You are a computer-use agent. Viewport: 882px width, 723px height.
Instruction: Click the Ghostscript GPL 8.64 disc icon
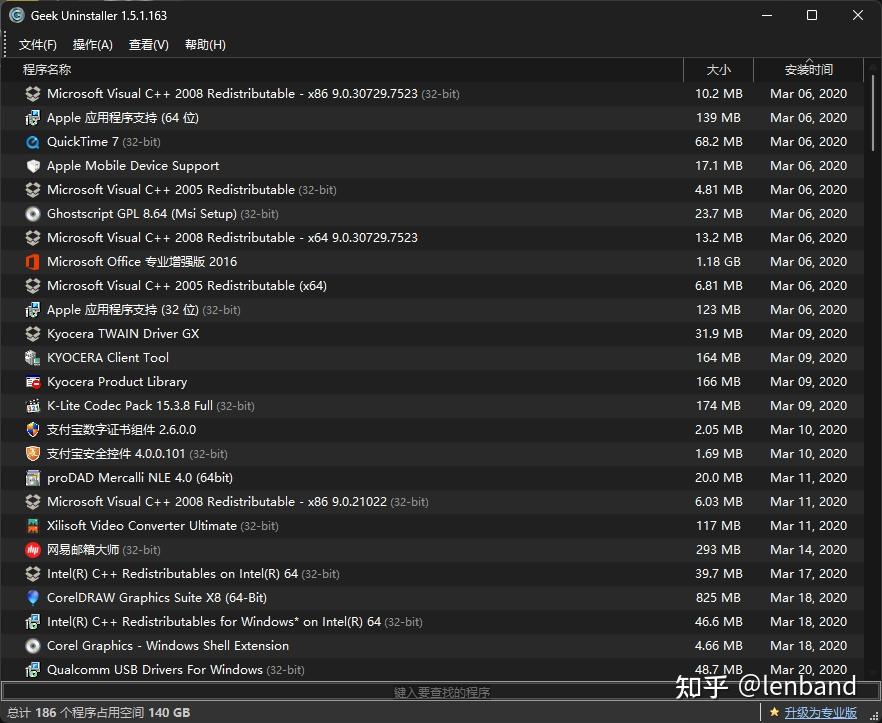click(x=33, y=214)
